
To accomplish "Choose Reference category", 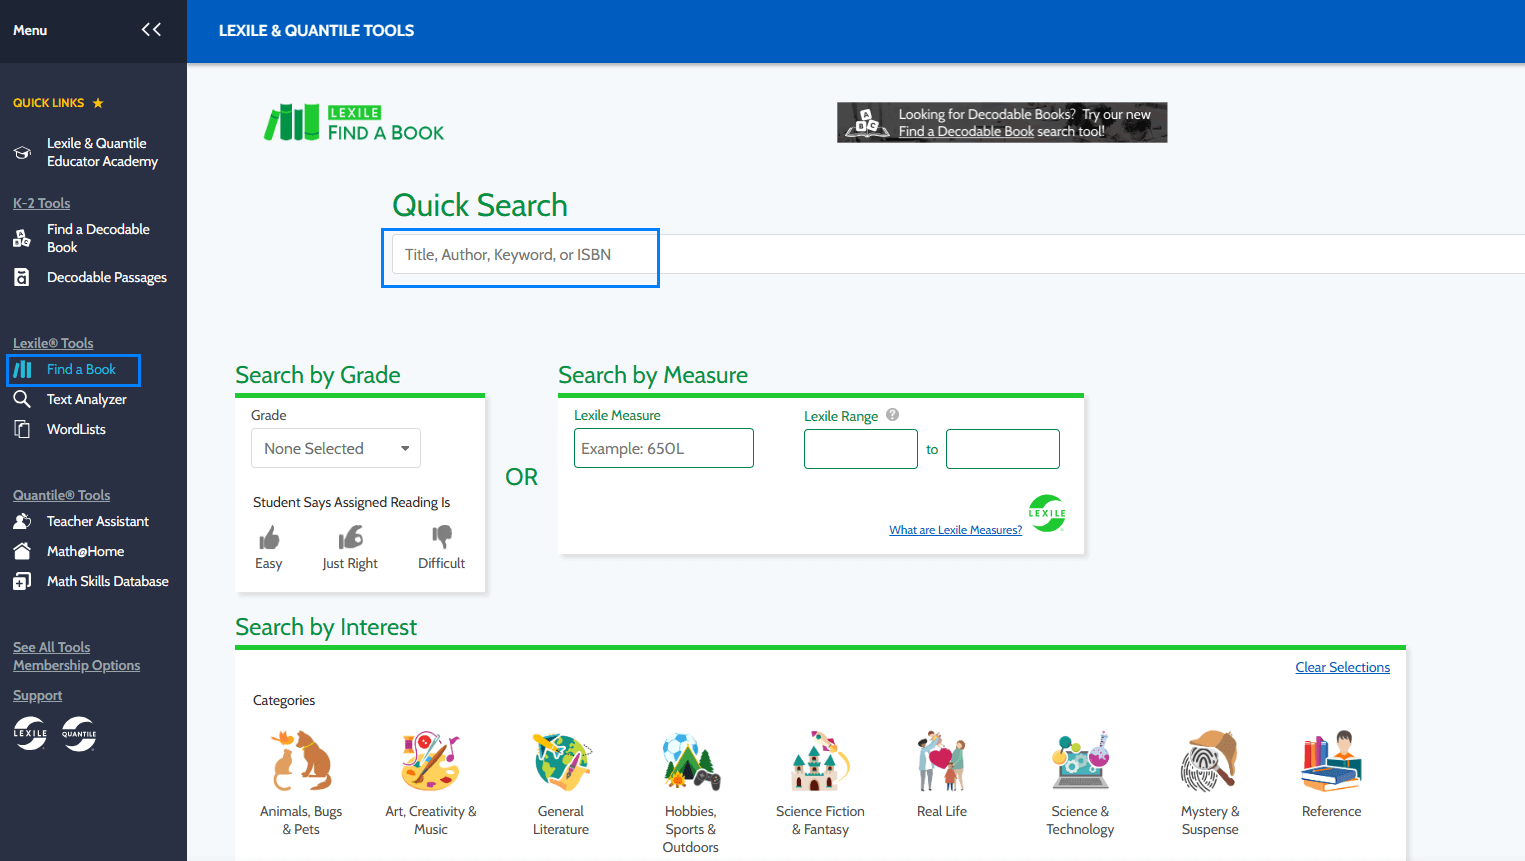I will click(x=1332, y=774).
